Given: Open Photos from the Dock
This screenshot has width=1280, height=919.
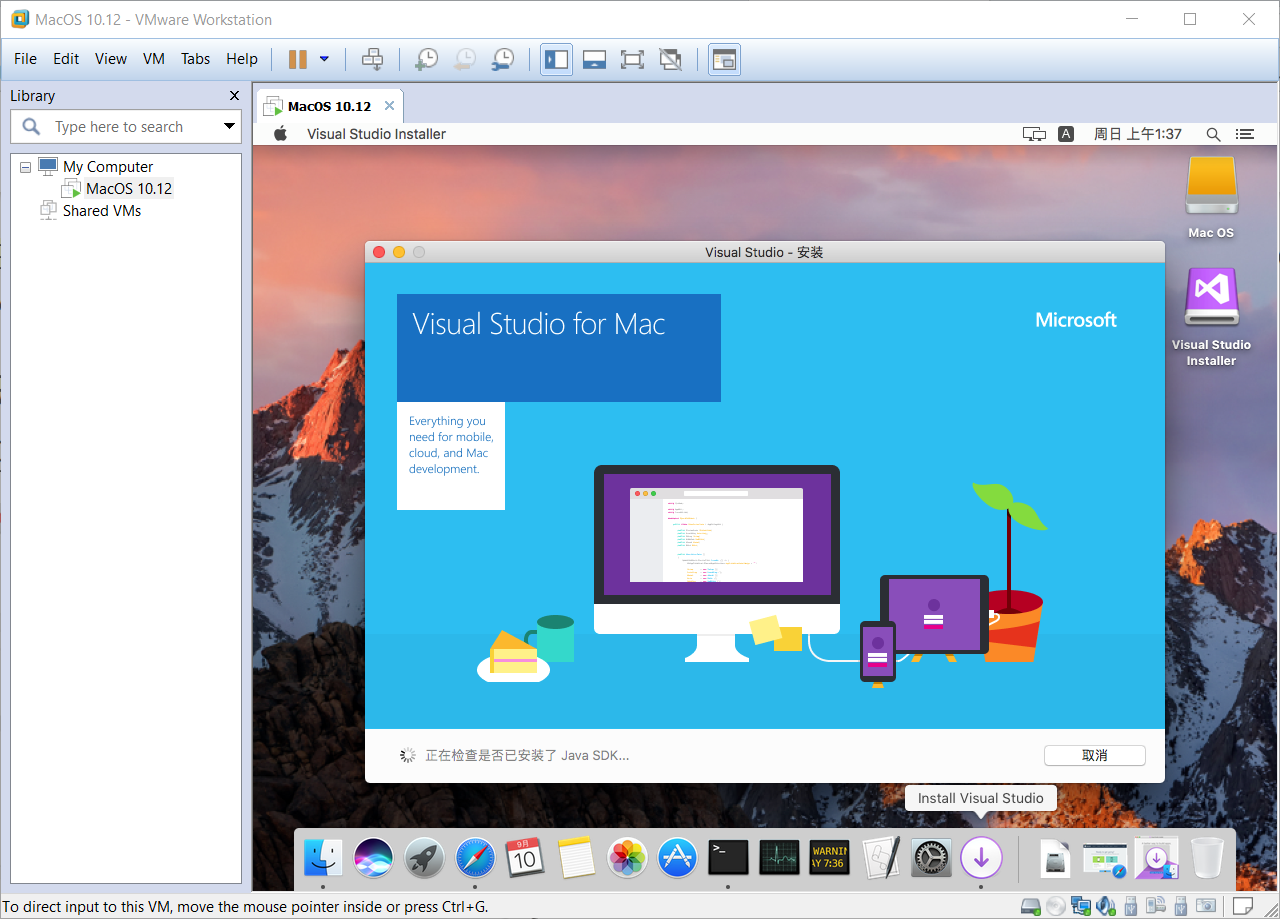Looking at the screenshot, I should [627, 857].
